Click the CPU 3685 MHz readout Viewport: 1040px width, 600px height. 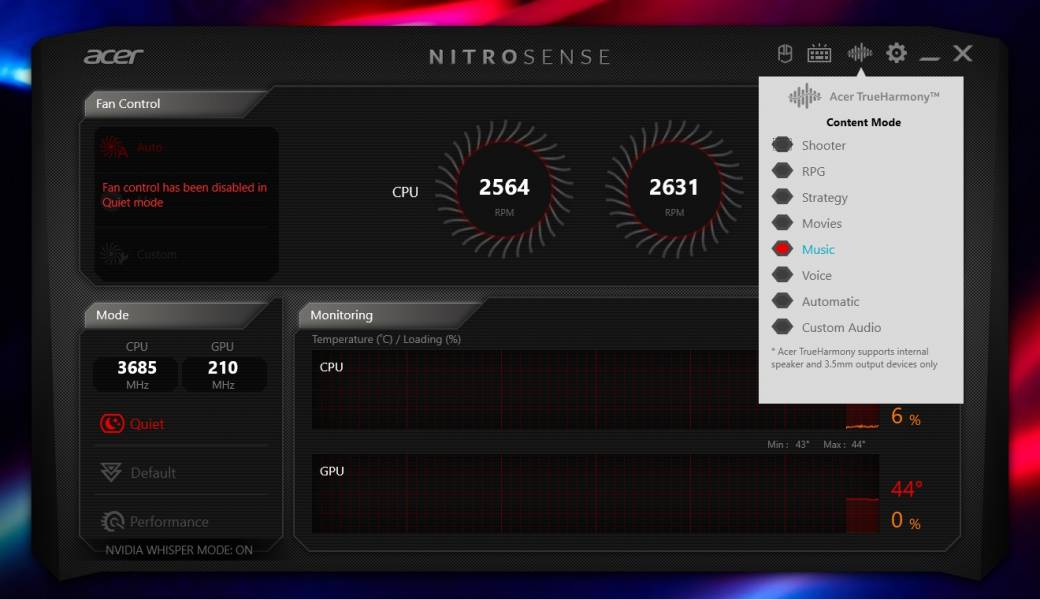(137, 374)
